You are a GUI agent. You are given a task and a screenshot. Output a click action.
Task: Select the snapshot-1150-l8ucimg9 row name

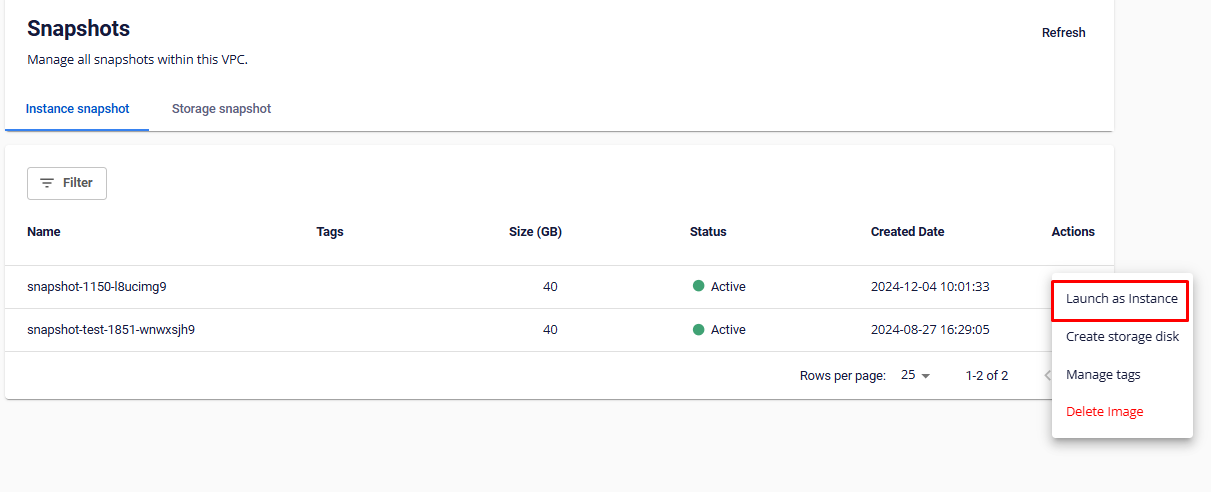click(x=97, y=287)
